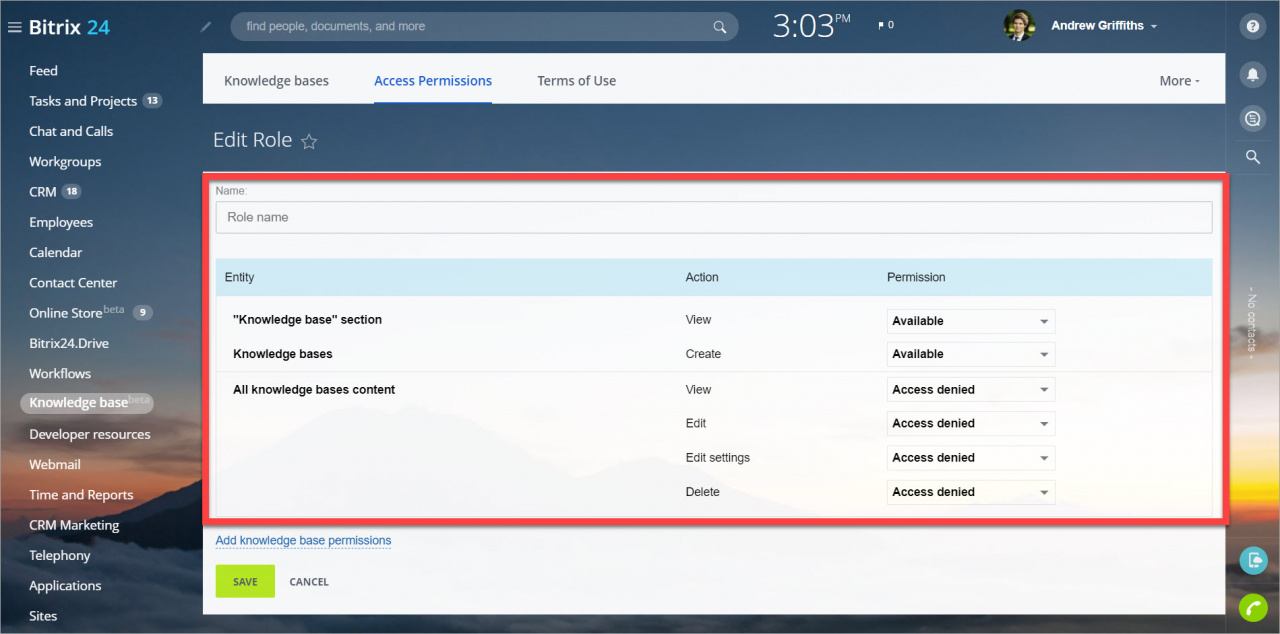The height and width of the screenshot is (634, 1280).
Task: Click the green phone call icon
Action: tap(1253, 607)
